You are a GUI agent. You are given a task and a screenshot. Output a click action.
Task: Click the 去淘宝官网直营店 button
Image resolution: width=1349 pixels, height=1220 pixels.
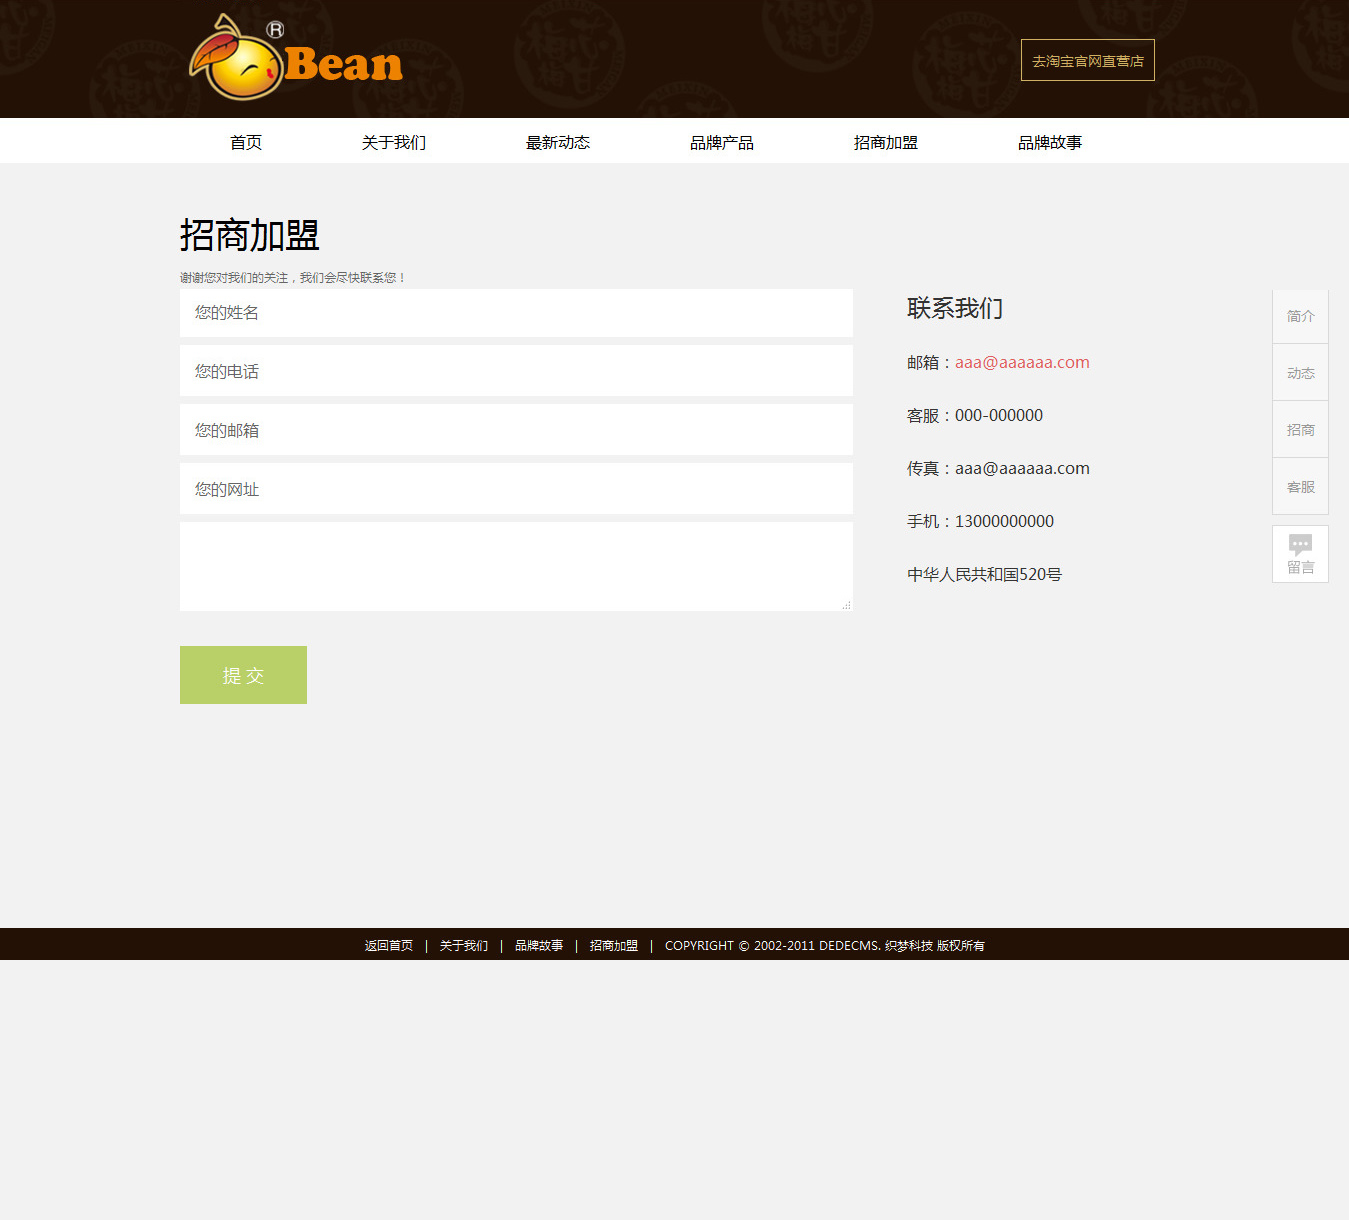coord(1087,61)
